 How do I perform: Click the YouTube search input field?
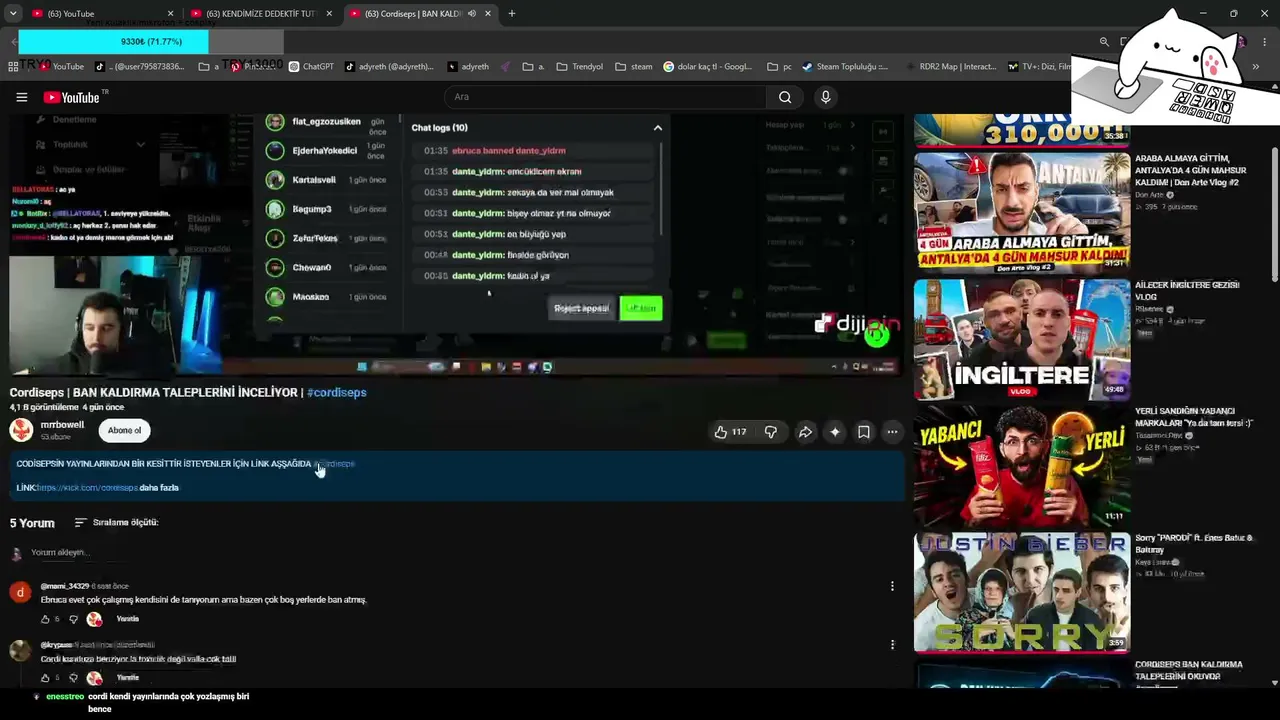coord(605,97)
